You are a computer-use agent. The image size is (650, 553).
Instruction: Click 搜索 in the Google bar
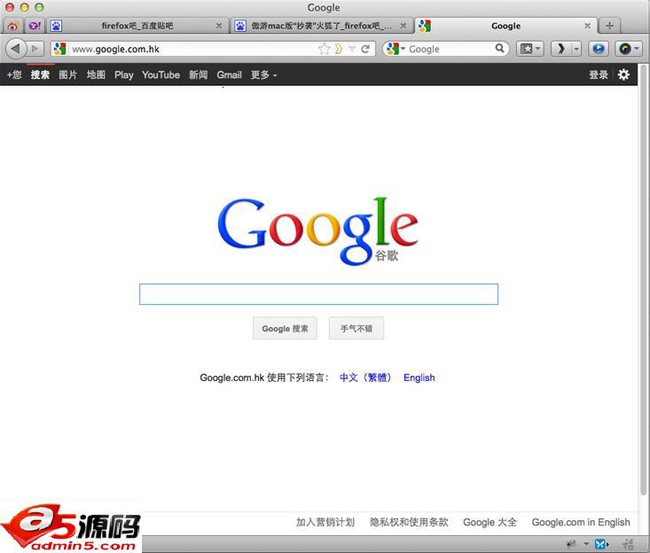click(40, 75)
